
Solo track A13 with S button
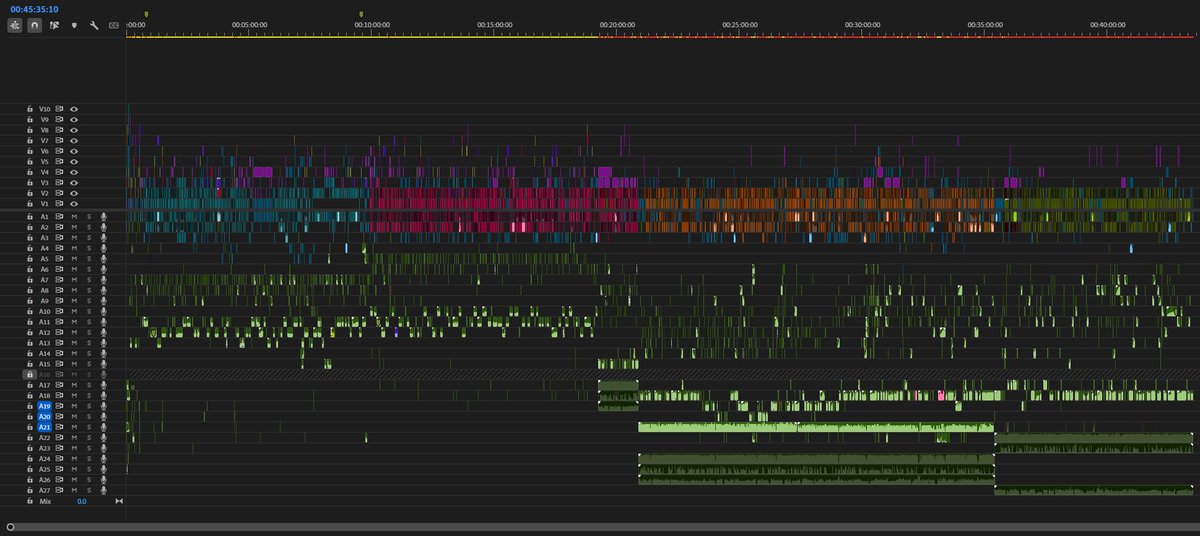(88, 343)
